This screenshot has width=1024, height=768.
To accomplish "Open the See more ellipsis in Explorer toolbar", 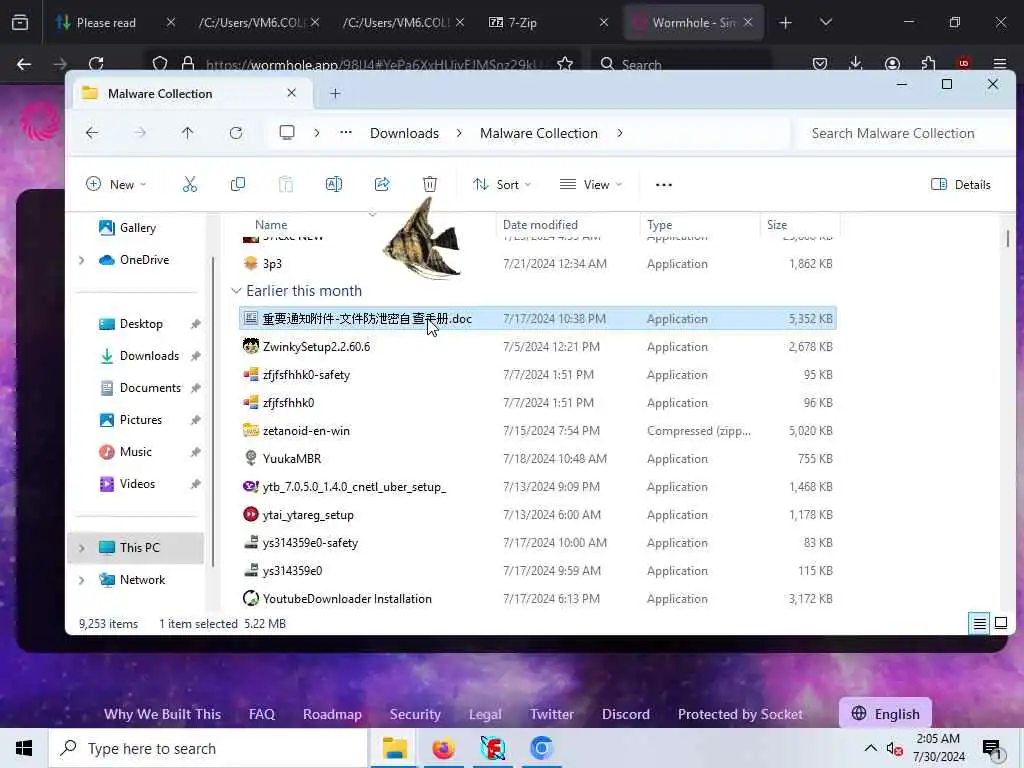I will [x=664, y=185].
